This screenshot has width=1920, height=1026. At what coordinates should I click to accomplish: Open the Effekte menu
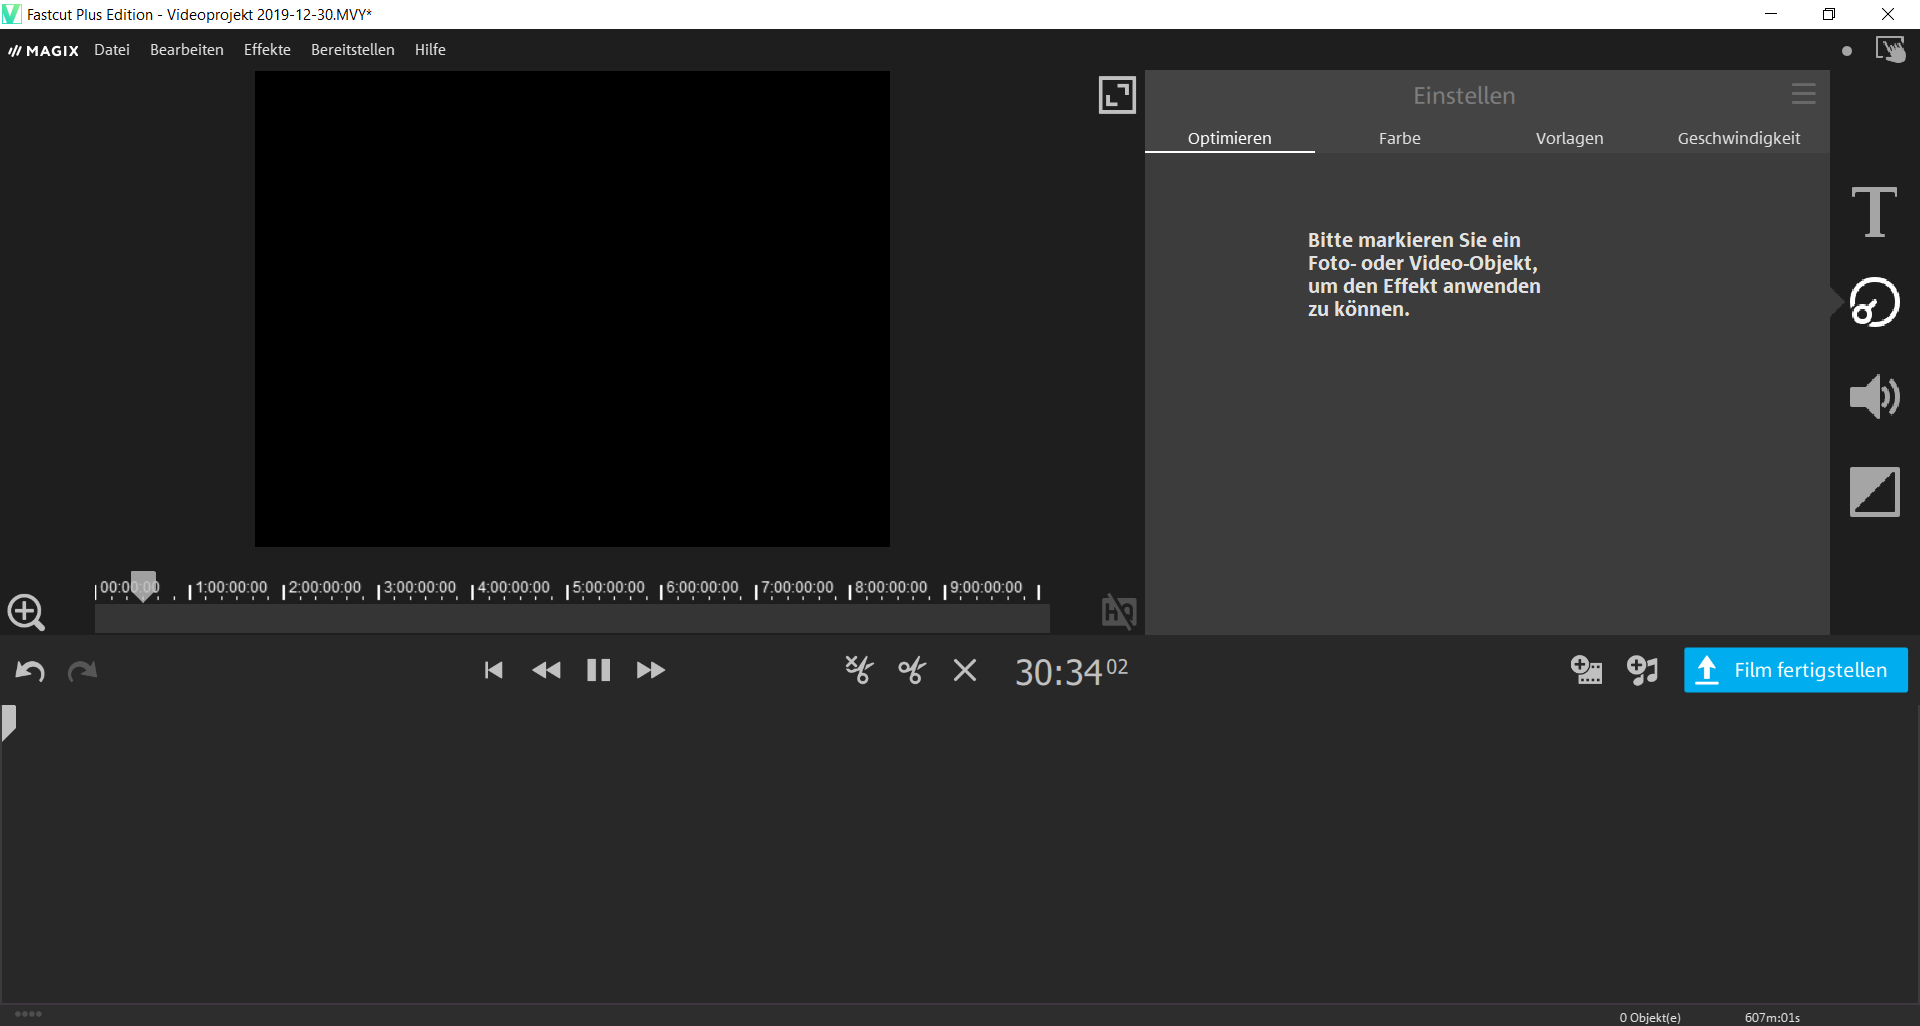(x=267, y=50)
